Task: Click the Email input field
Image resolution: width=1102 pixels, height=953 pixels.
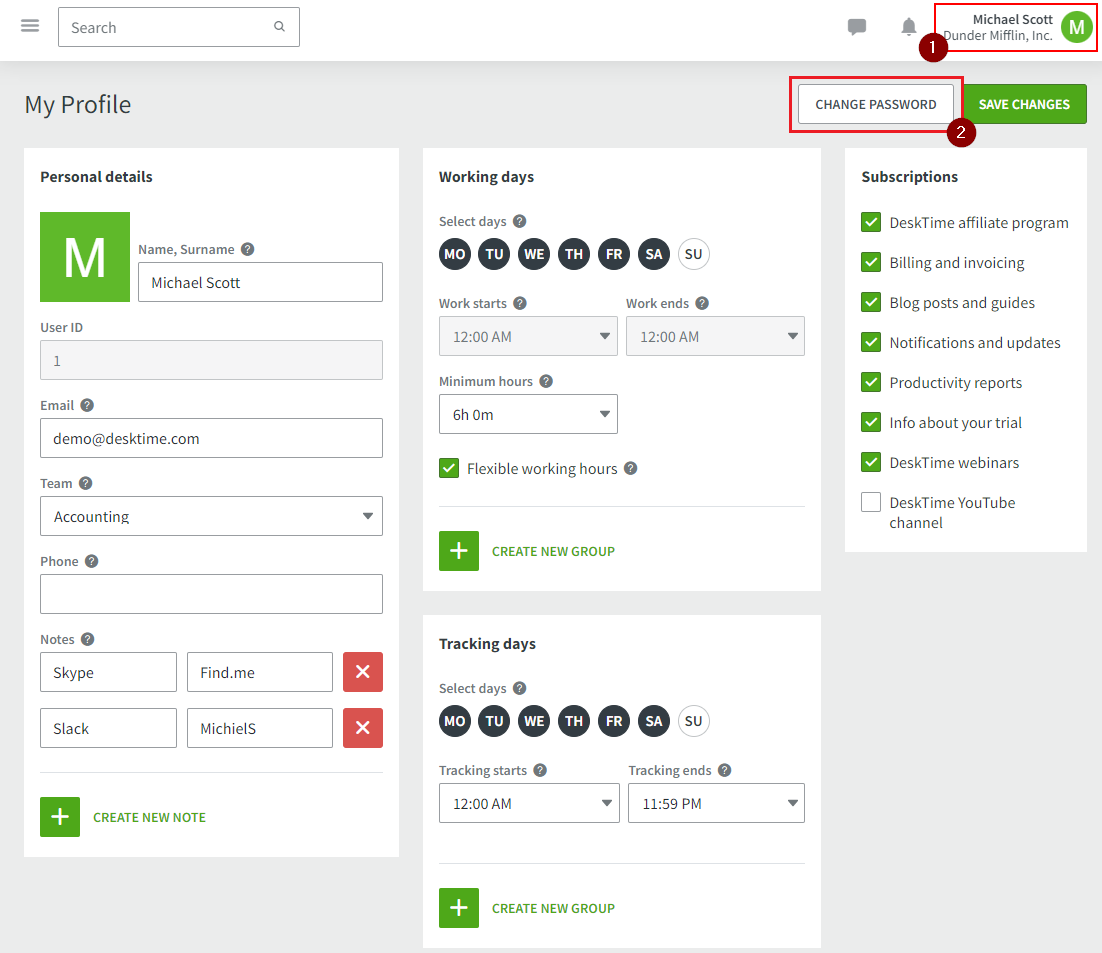Action: [x=212, y=439]
